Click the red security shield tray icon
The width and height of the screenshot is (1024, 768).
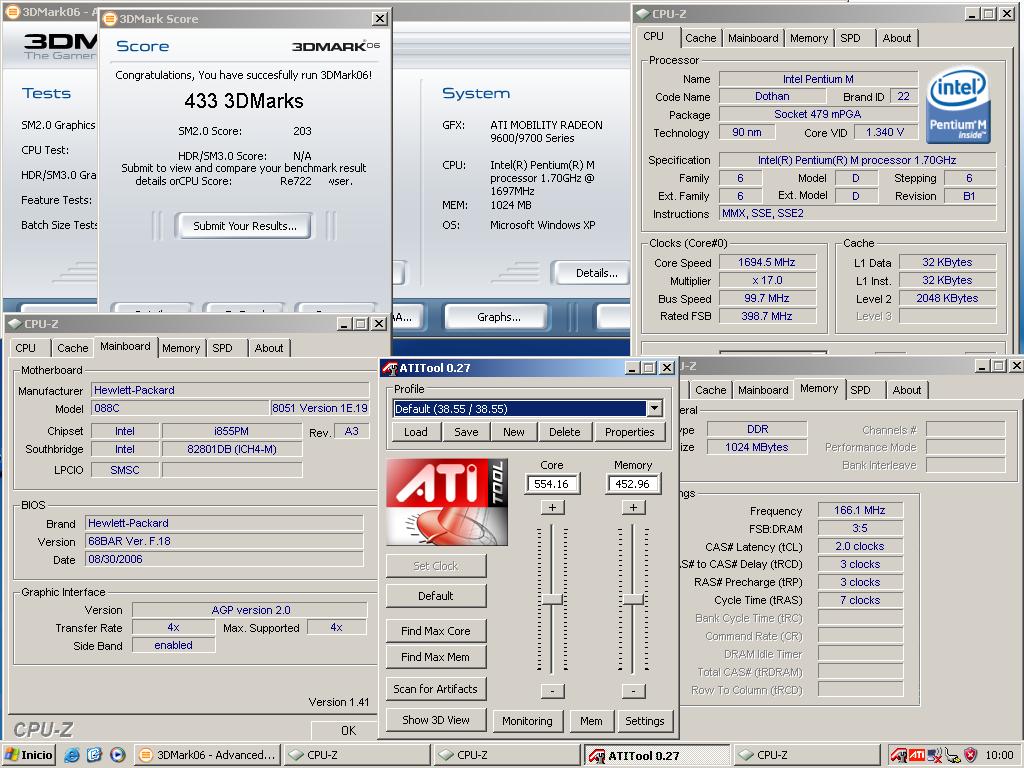tap(970, 755)
